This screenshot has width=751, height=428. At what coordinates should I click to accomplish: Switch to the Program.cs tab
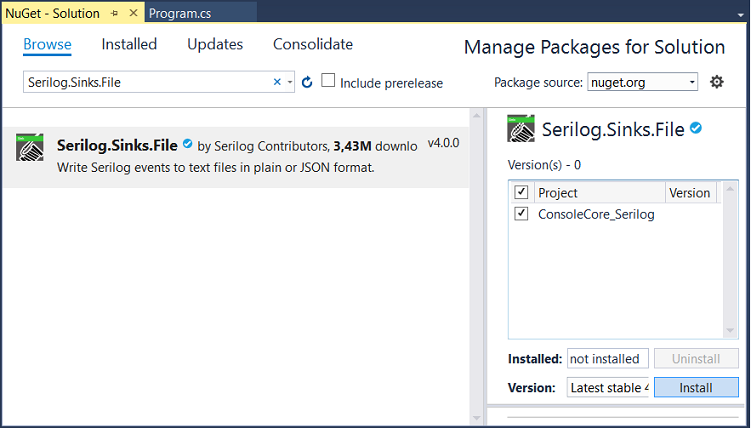180,13
